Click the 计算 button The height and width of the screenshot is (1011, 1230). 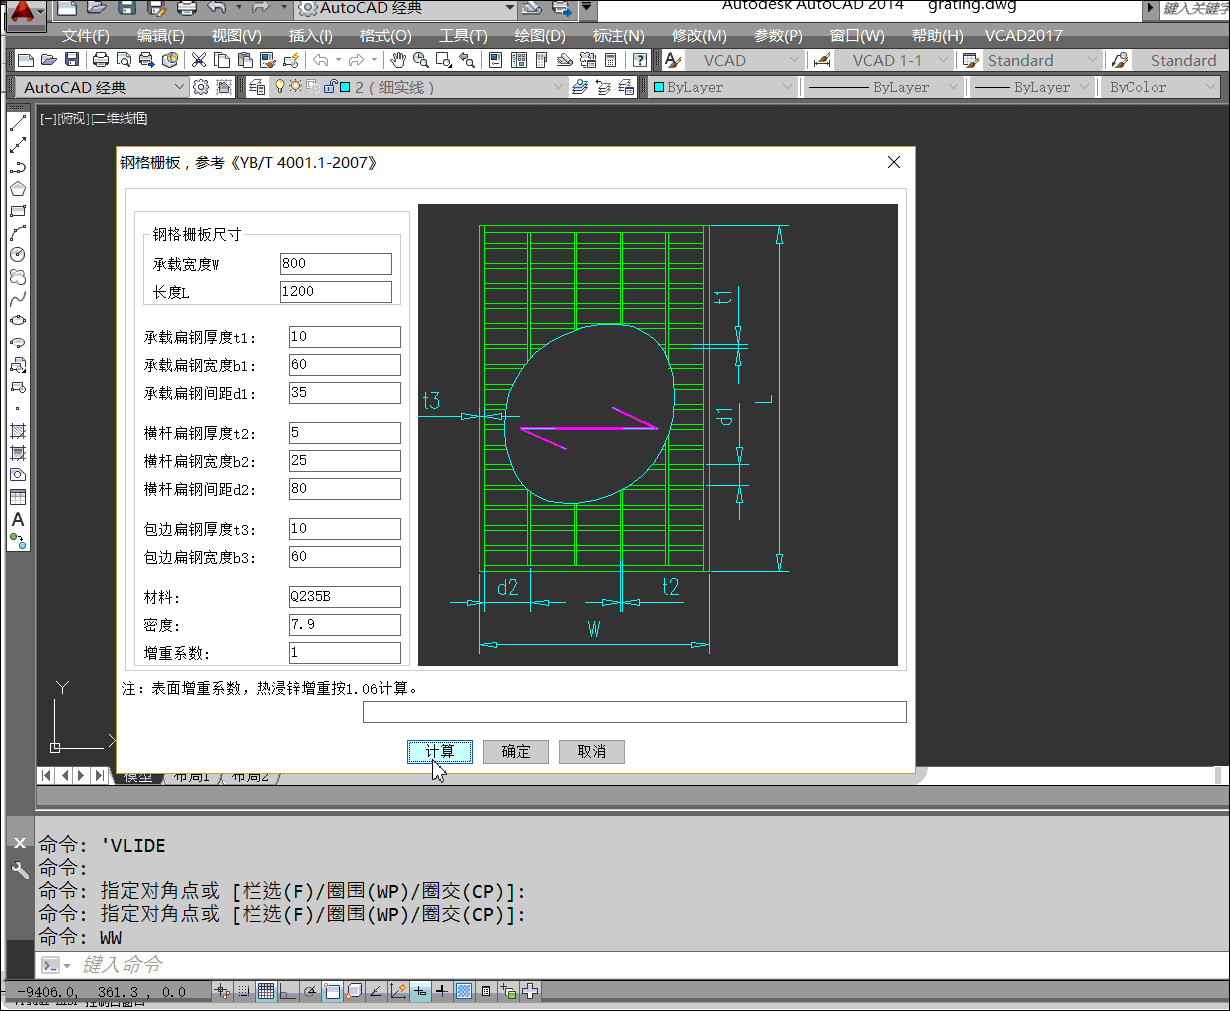coord(440,752)
